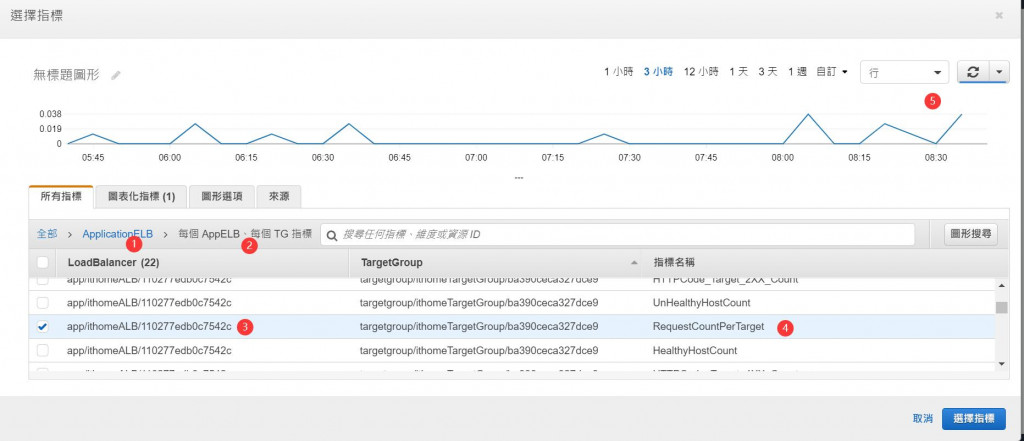Click the RequestCountPerTarget metric name

708,327
